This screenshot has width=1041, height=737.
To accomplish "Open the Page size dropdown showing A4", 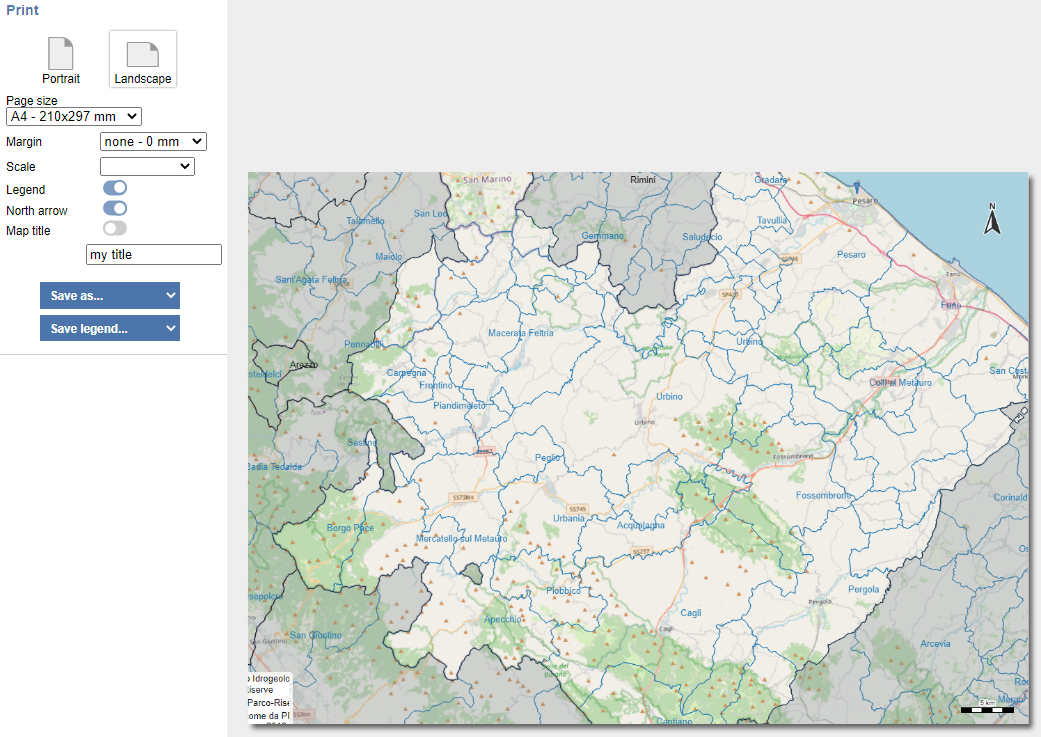I will click(x=73, y=116).
